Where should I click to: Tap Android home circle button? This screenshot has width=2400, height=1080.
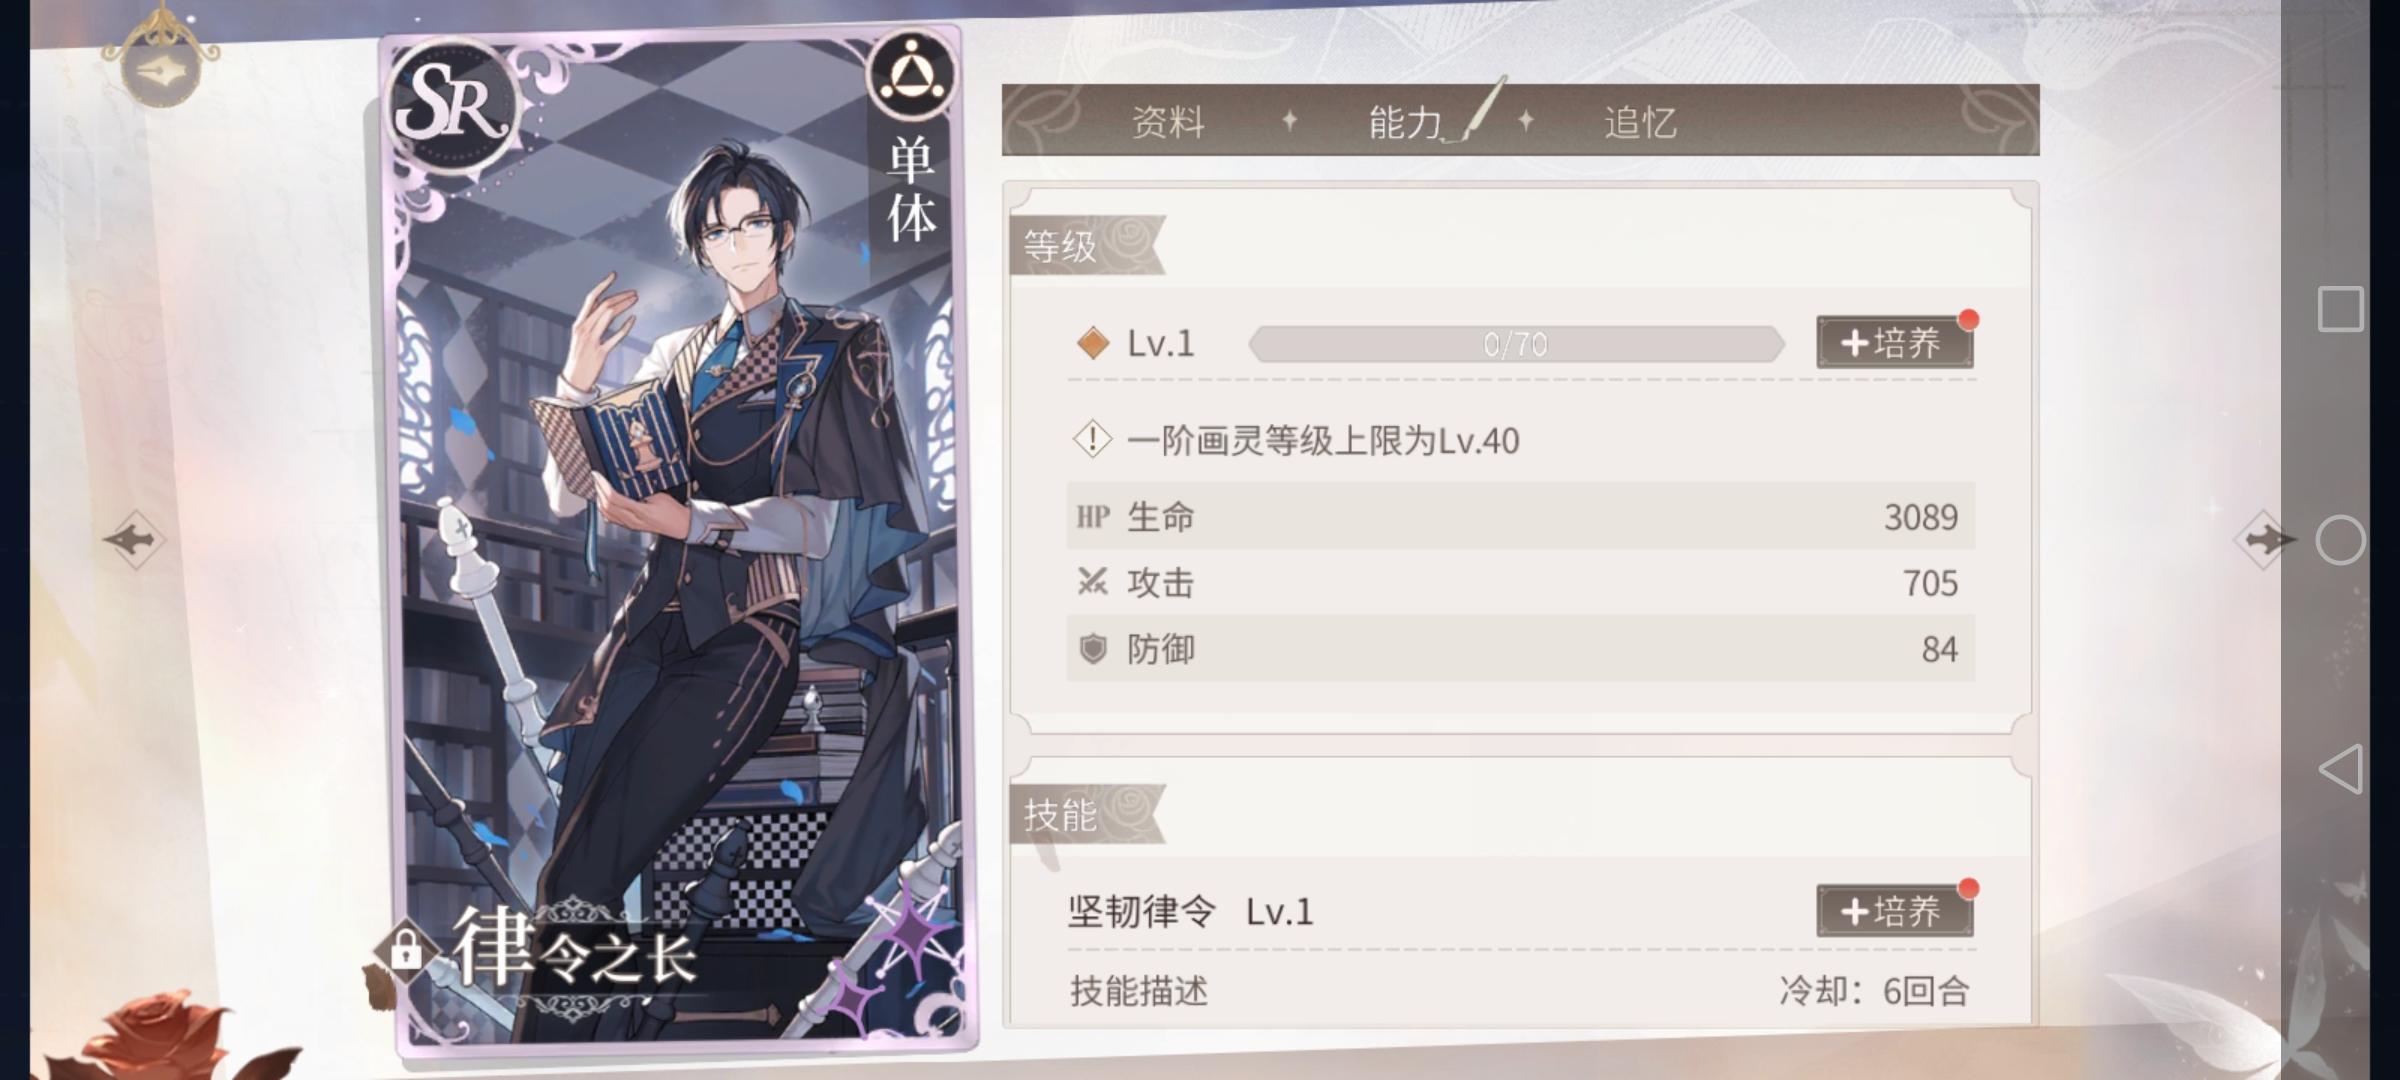coord(2340,541)
